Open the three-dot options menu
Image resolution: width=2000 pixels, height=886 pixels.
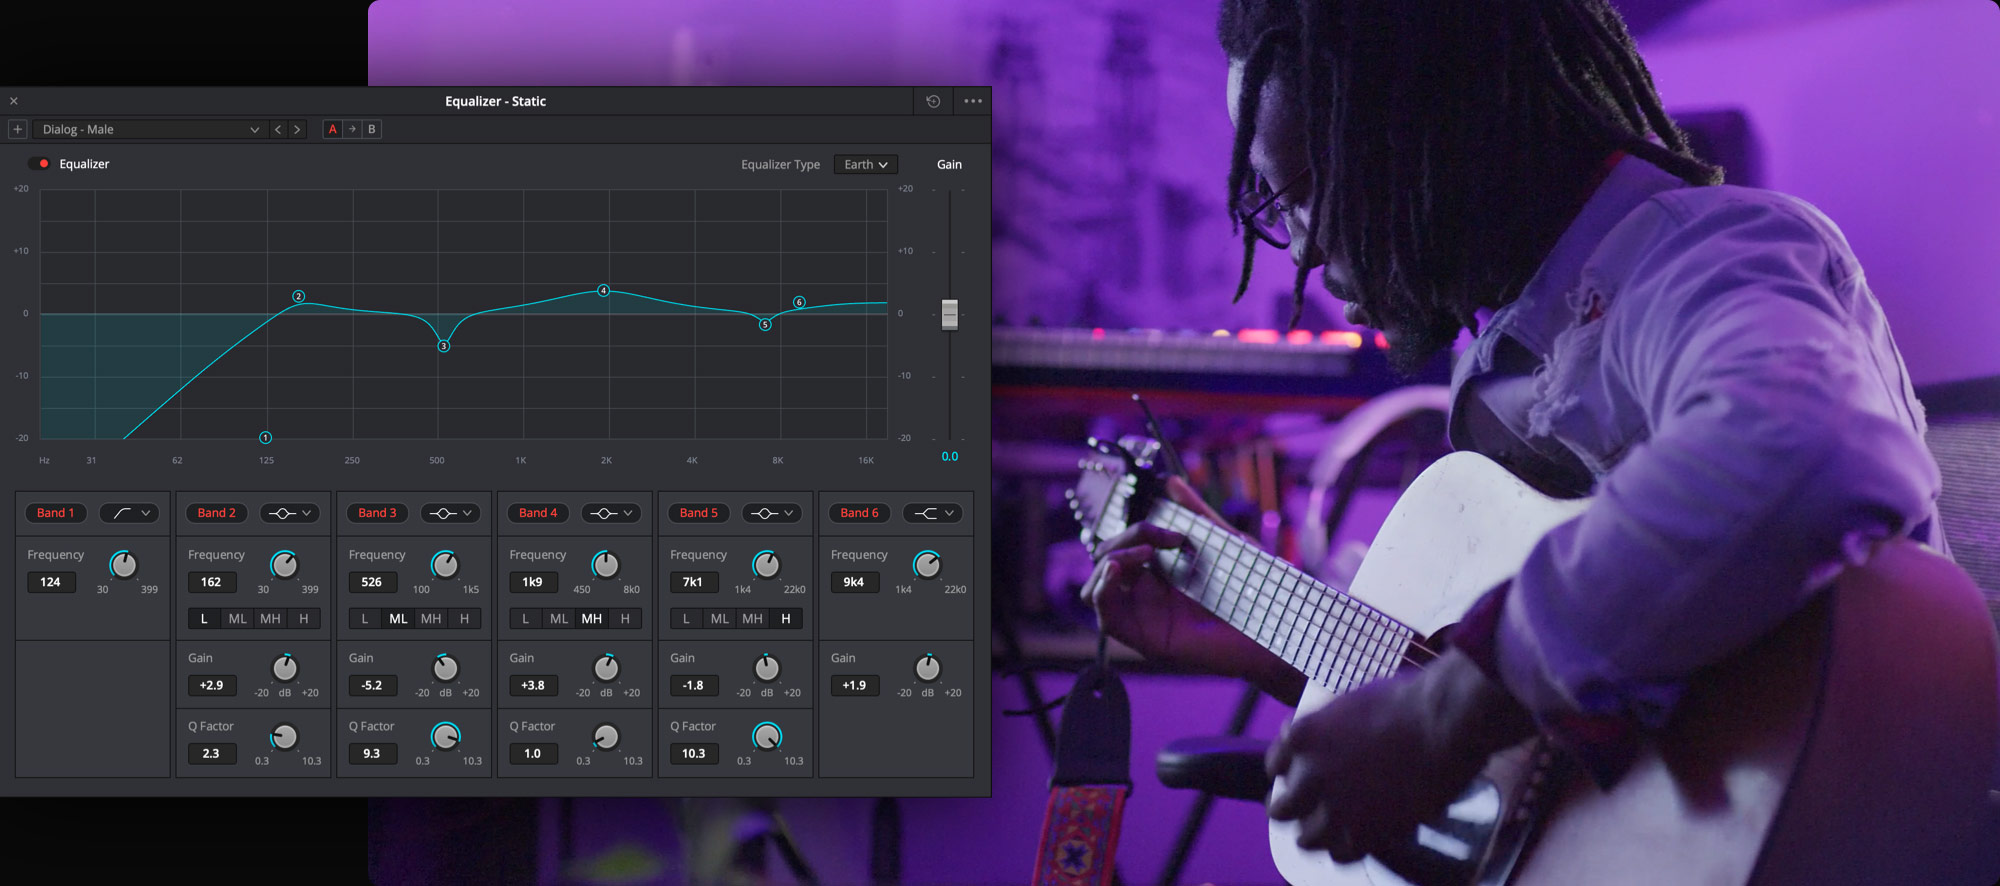(973, 101)
